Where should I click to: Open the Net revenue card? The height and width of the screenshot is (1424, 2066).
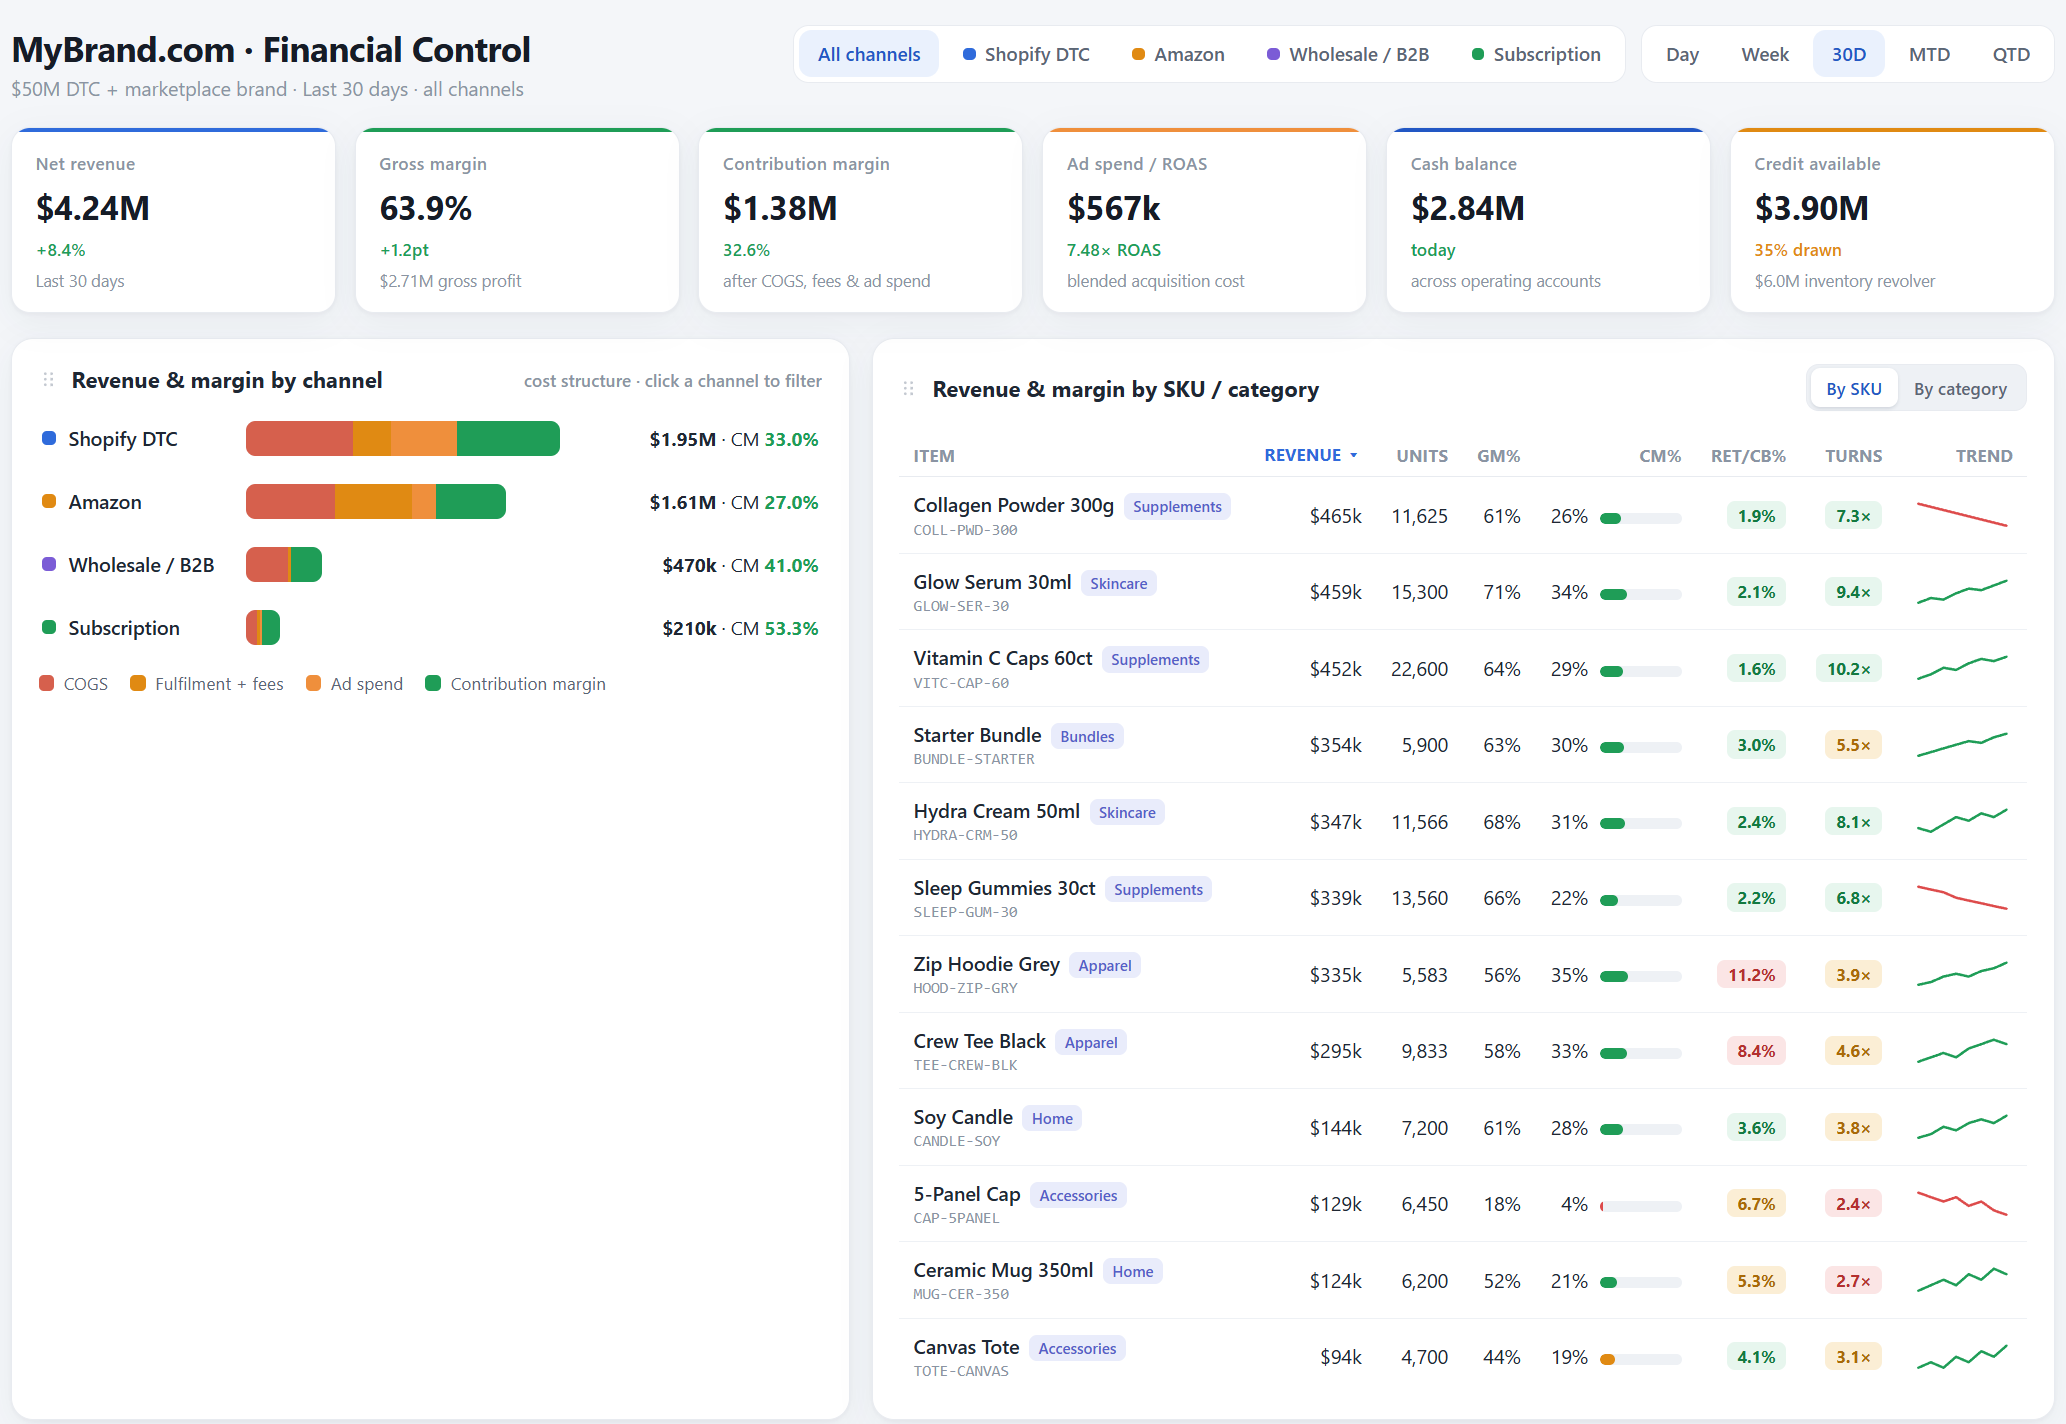click(x=173, y=220)
